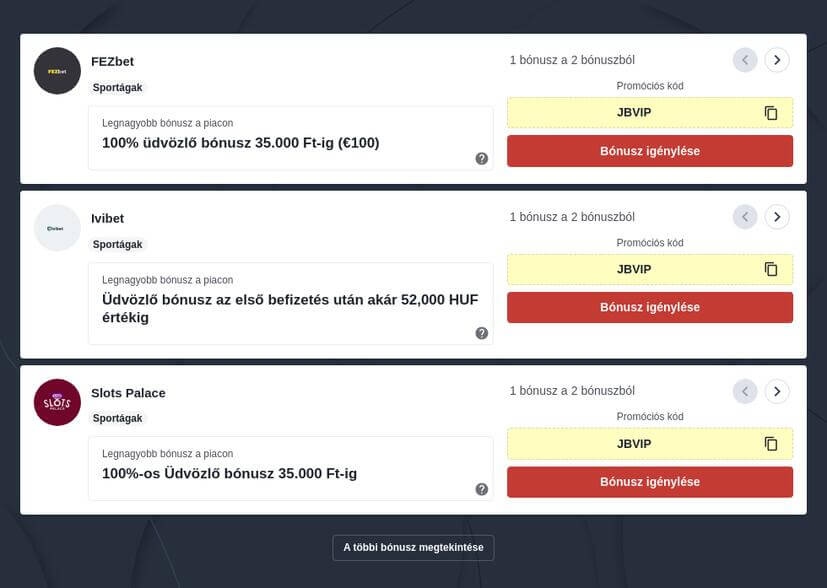This screenshot has width=827, height=588.
Task: Select the Sportágak tag under Ivibet
Action: (118, 244)
